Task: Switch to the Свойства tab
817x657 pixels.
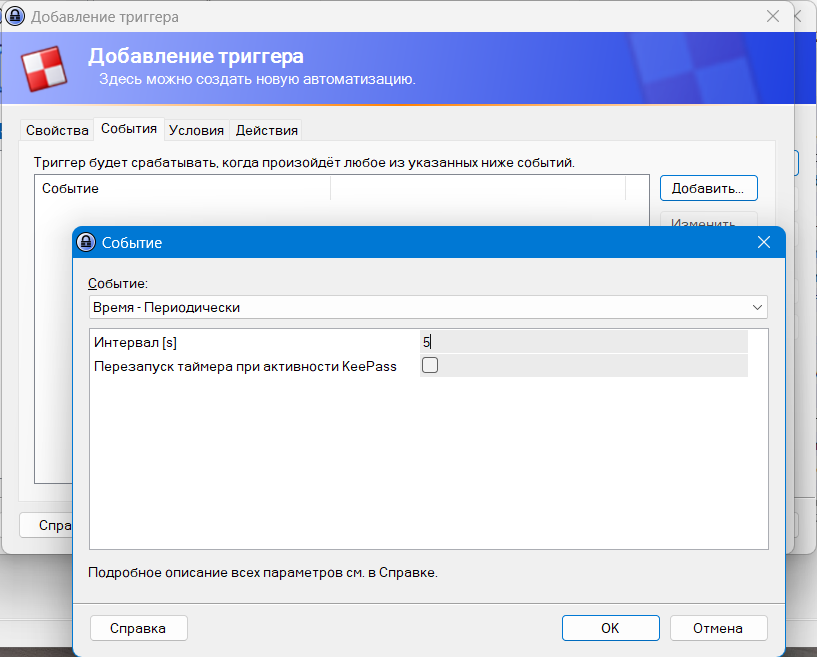Action: coord(57,130)
